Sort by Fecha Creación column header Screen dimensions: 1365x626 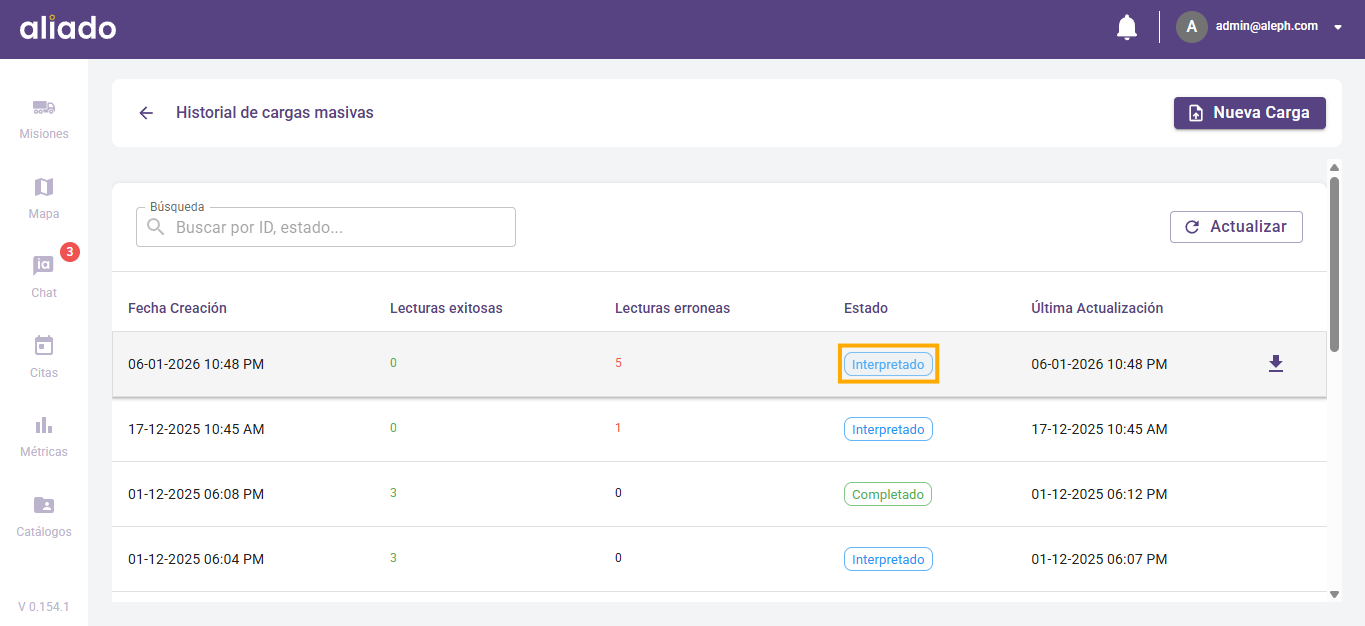177,308
